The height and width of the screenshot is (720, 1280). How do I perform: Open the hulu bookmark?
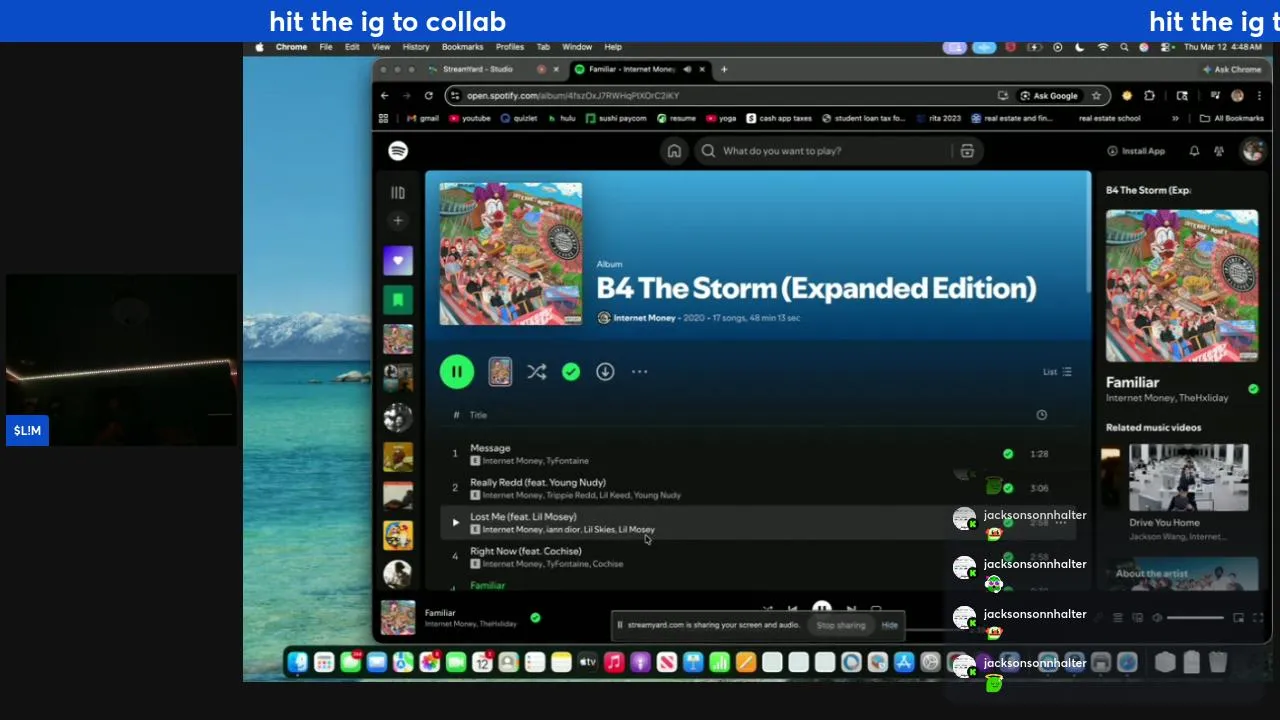[x=561, y=118]
